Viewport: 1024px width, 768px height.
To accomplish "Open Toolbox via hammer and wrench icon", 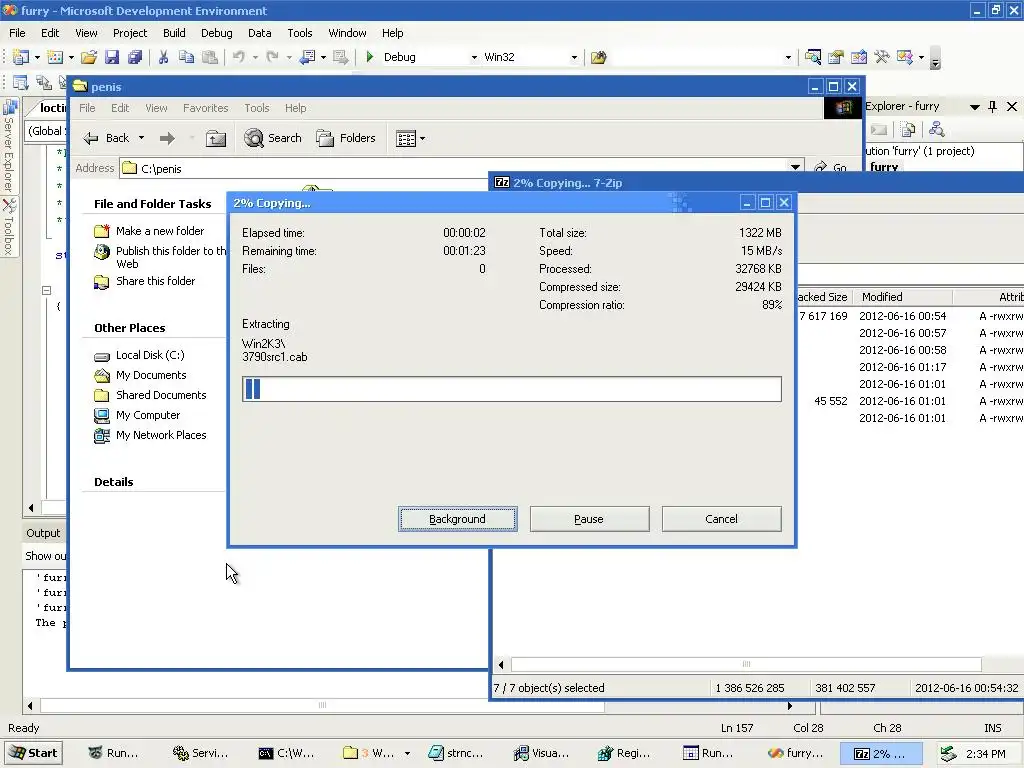I will (x=882, y=57).
